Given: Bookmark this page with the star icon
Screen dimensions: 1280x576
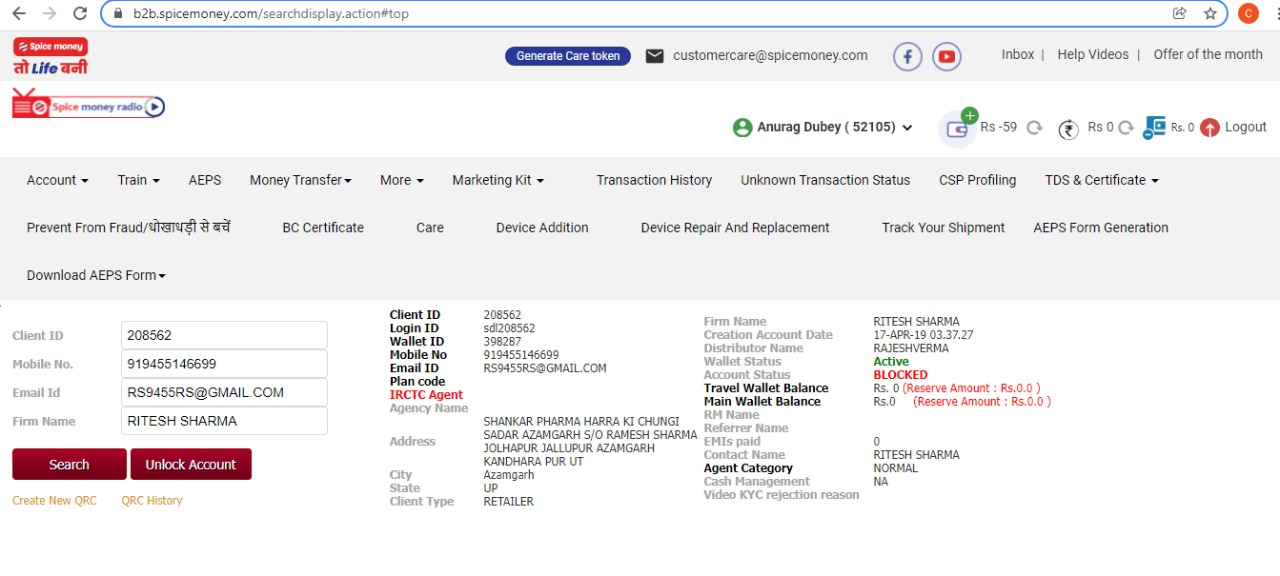Looking at the screenshot, I should click(x=1210, y=14).
